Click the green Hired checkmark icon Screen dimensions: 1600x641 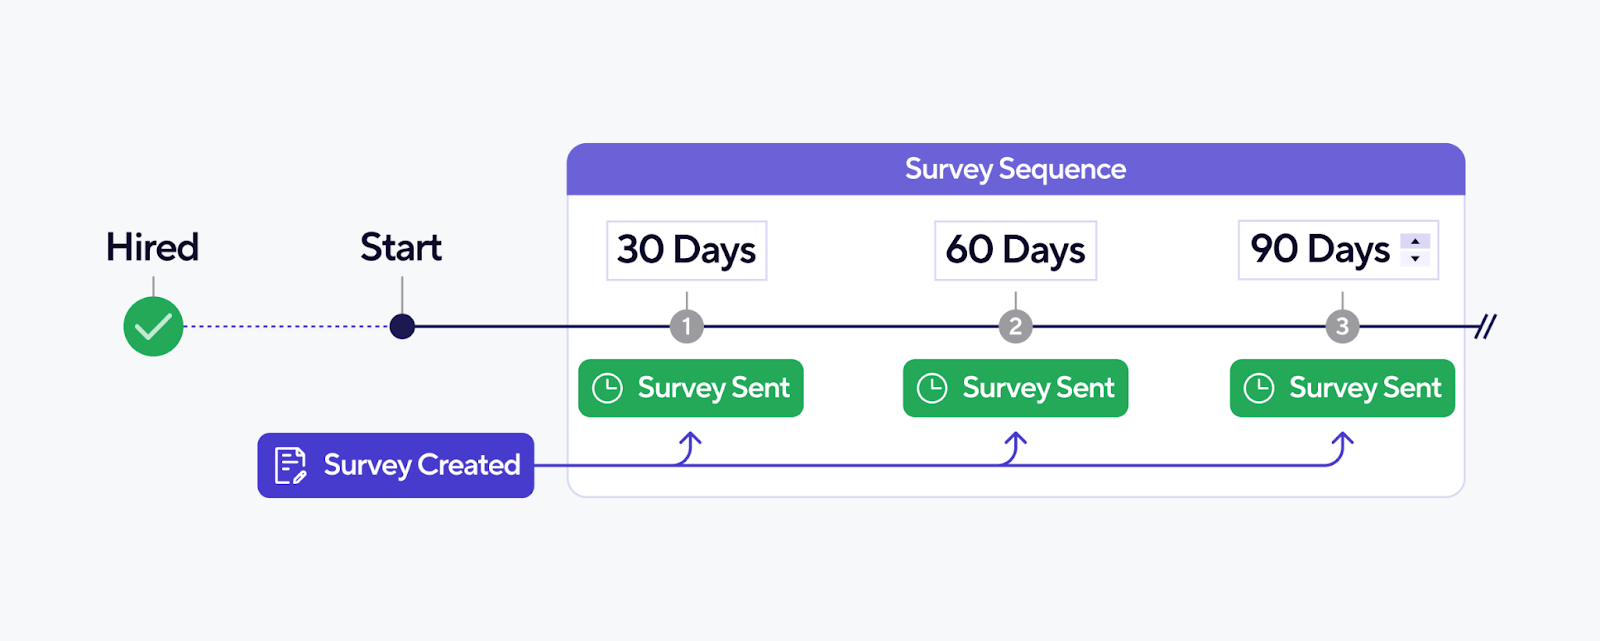pos(153,327)
